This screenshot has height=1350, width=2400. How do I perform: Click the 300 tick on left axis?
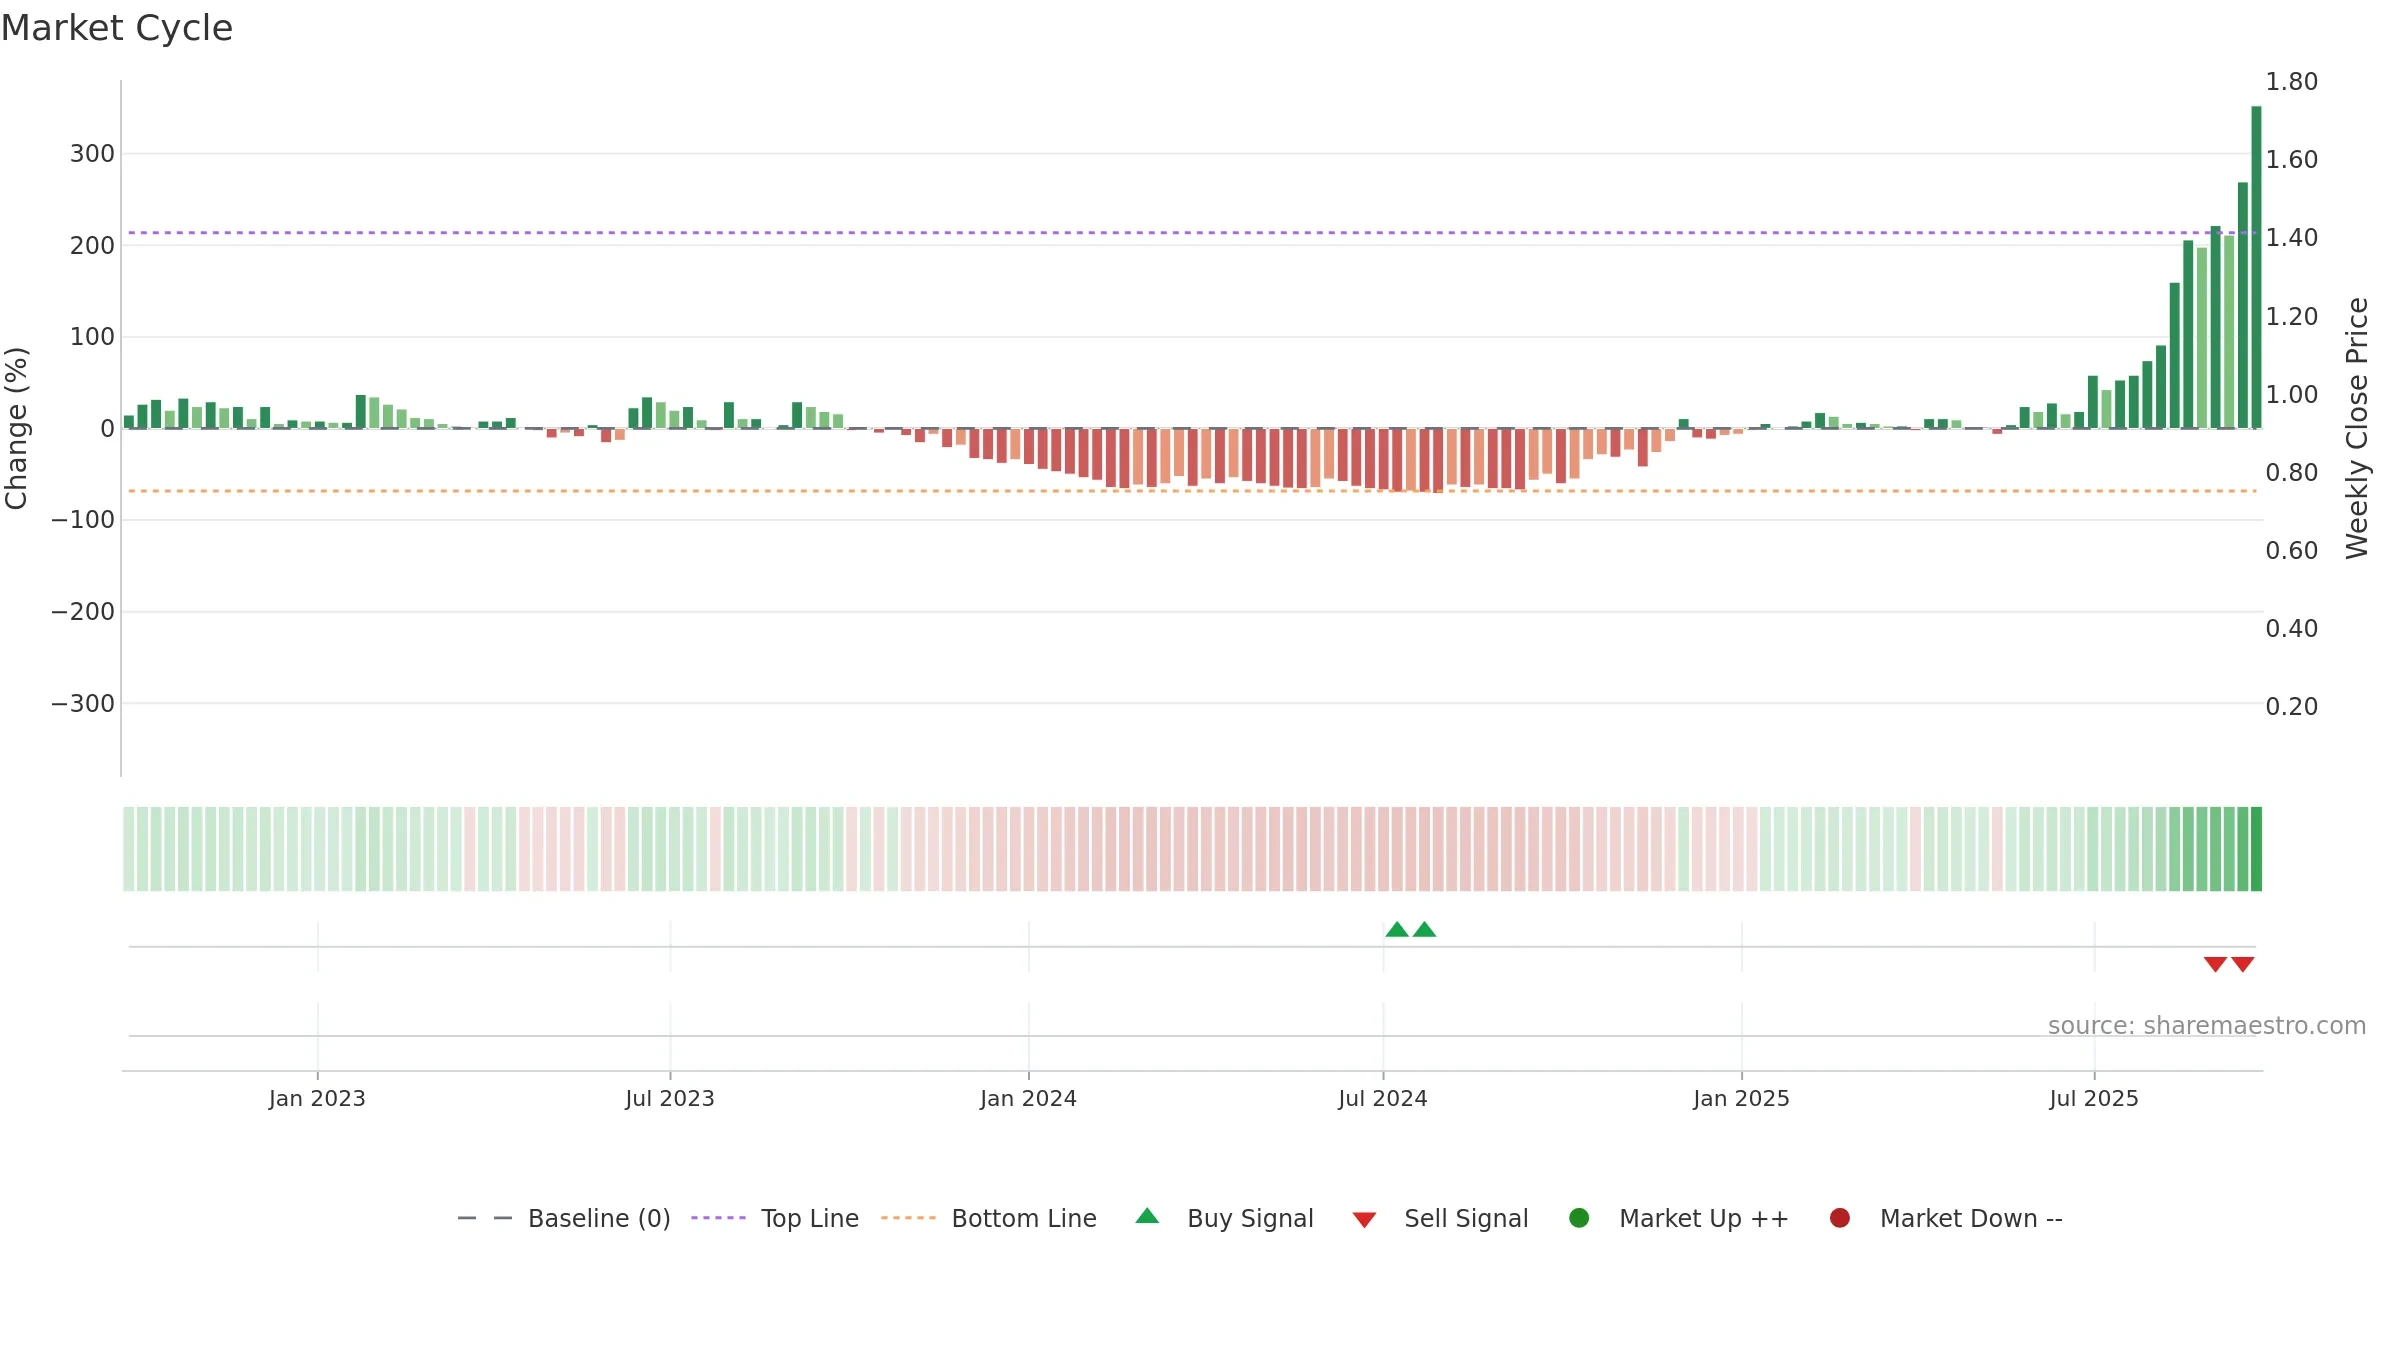pos(92,154)
